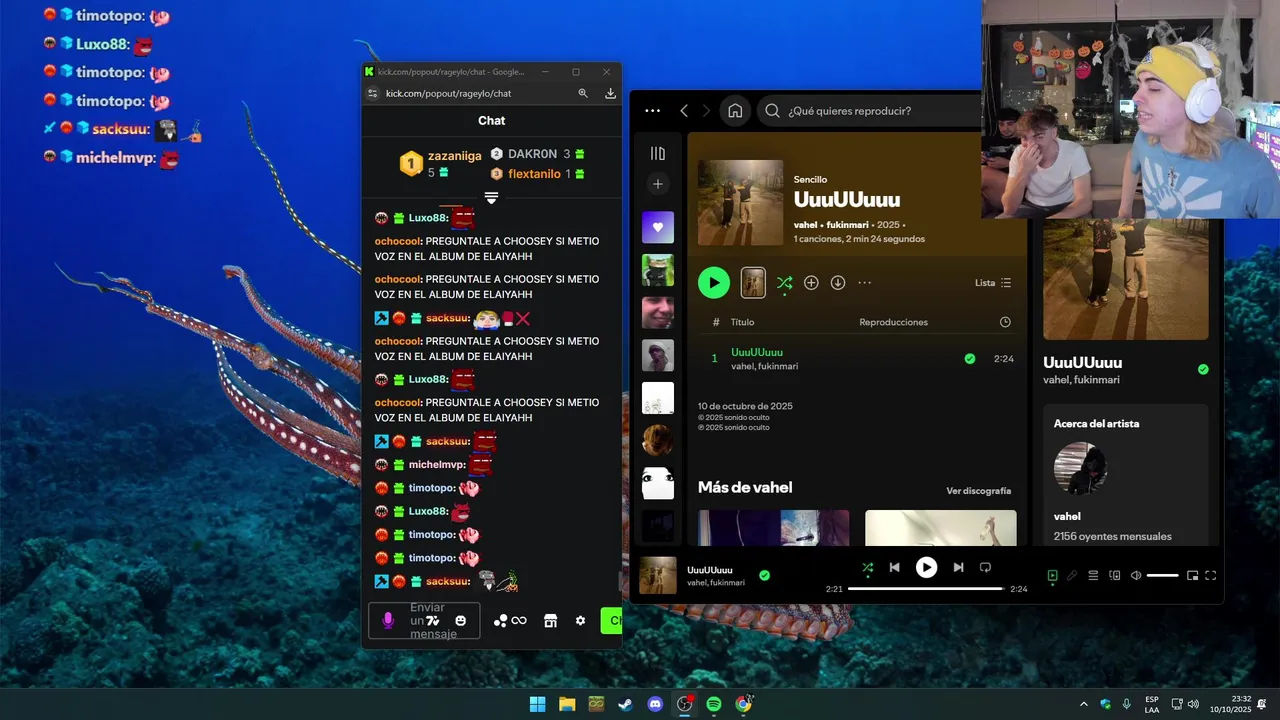Image resolution: width=1280 pixels, height=720 pixels.
Task: Click the create playlist plus icon in Spotify sidebar
Action: tap(657, 184)
